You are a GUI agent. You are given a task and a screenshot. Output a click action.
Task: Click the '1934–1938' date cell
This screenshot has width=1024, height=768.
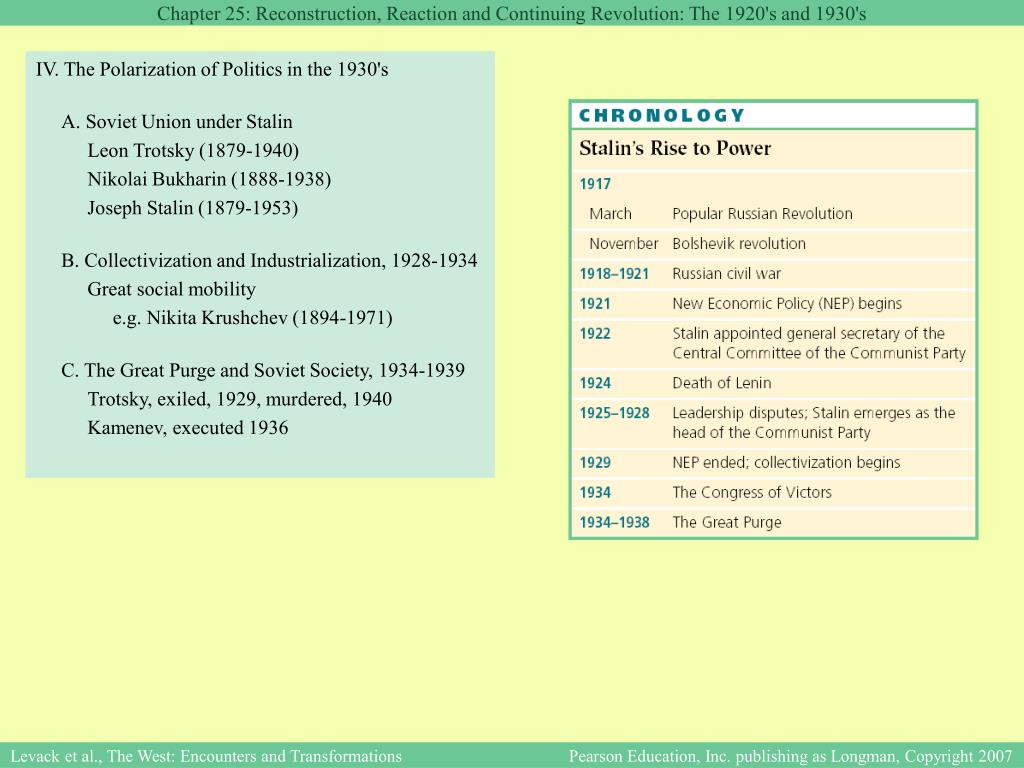pyautogui.click(x=614, y=523)
